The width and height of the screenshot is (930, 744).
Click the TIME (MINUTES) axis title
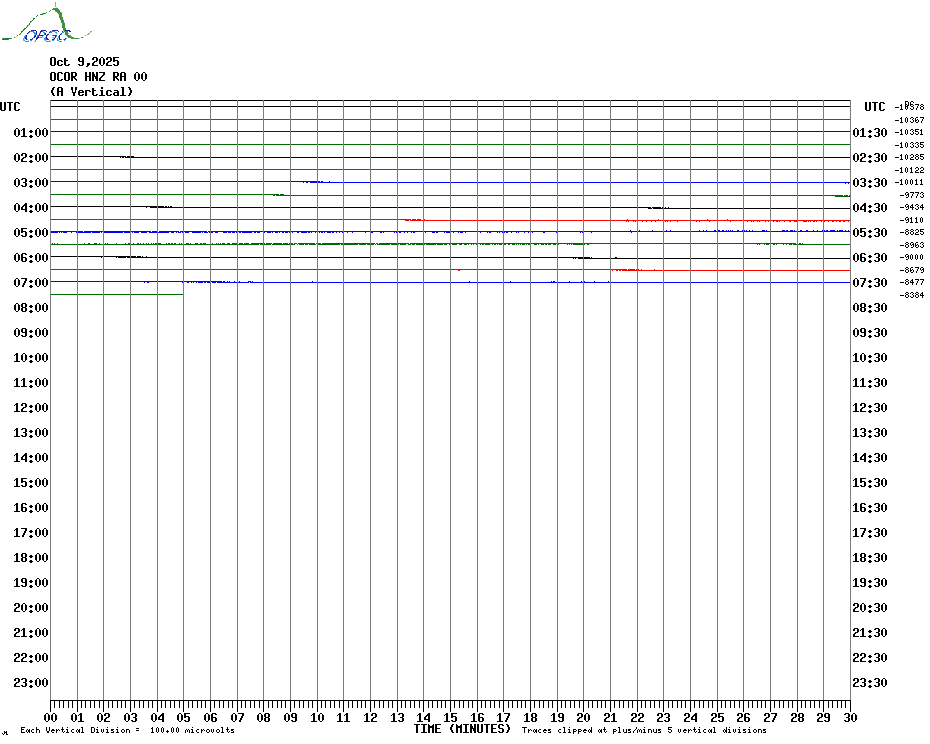pyautogui.click(x=462, y=729)
